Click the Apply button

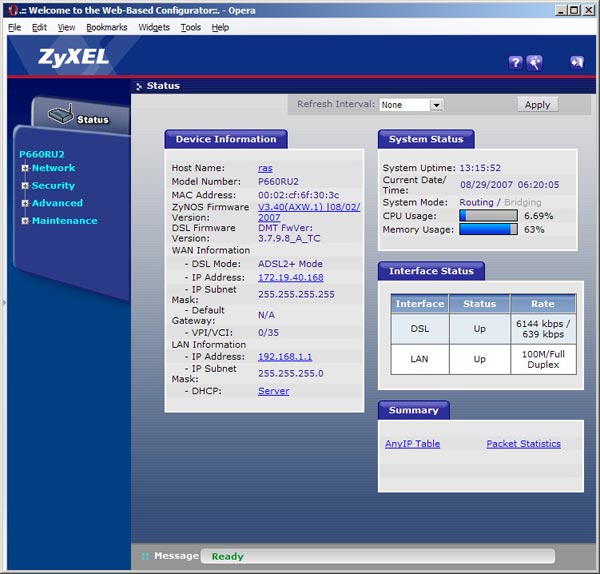pyautogui.click(x=537, y=104)
